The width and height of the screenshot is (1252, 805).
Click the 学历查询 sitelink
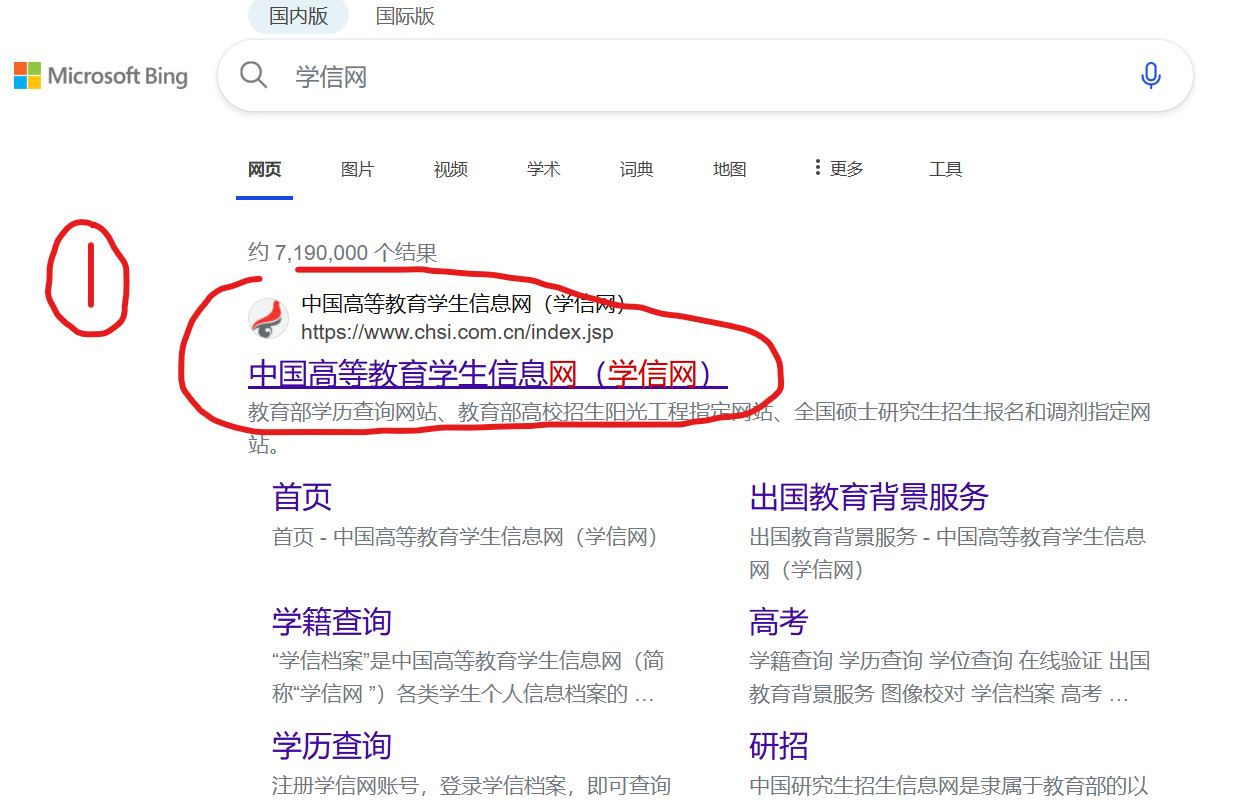click(x=333, y=746)
